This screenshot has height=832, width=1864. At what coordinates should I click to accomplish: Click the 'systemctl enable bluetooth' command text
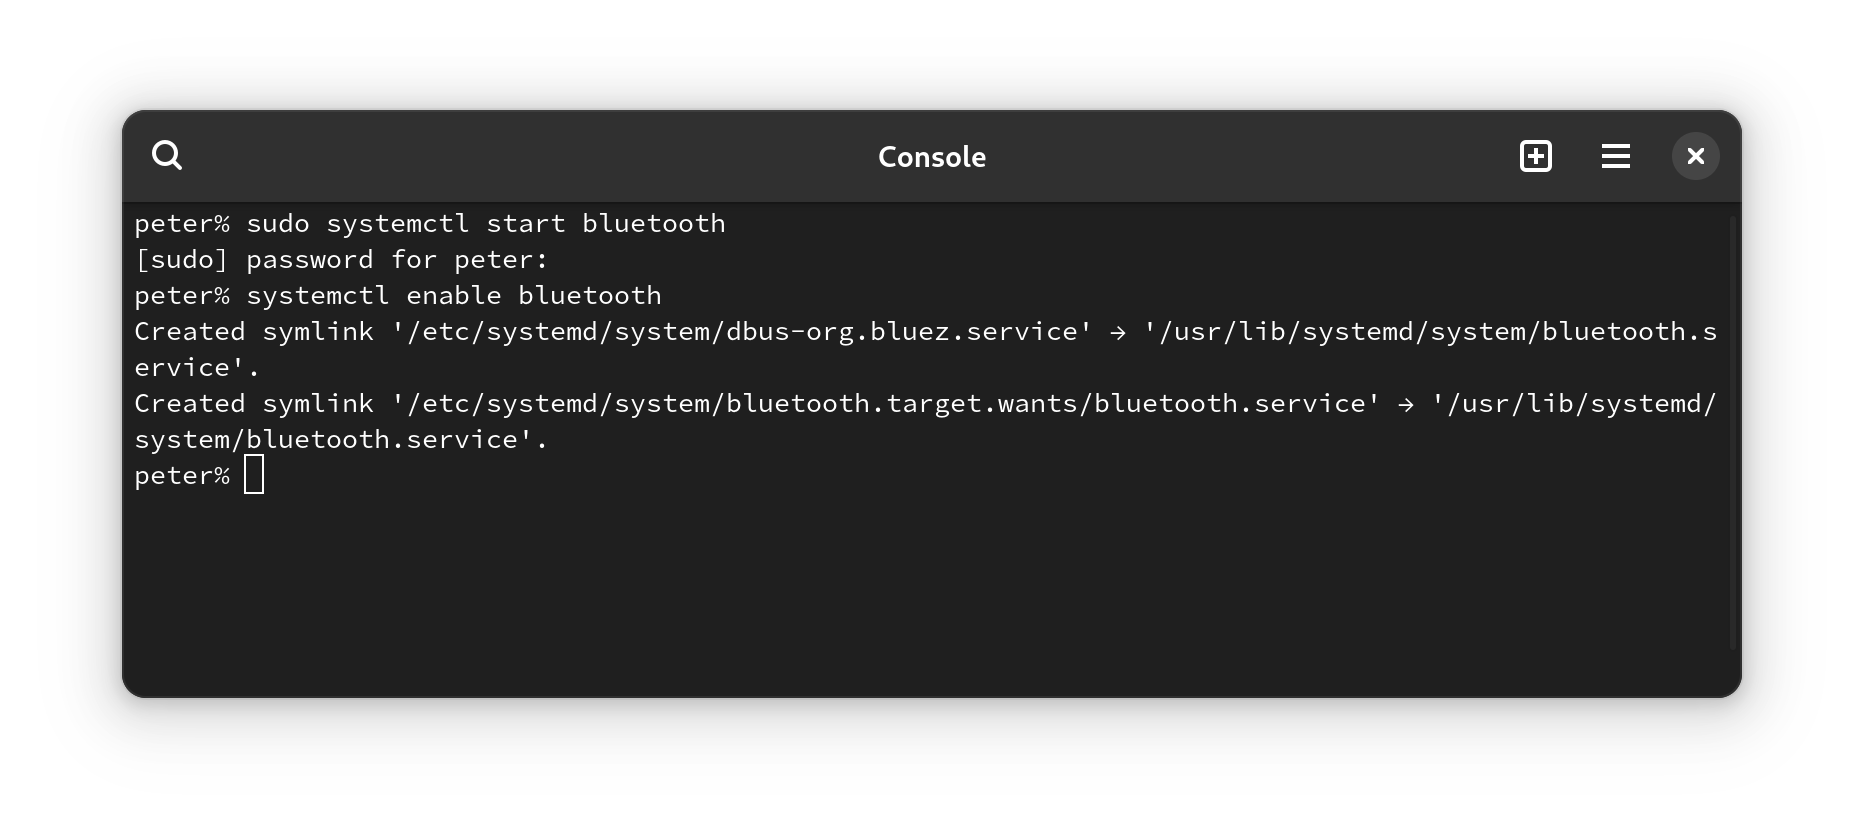point(454,295)
